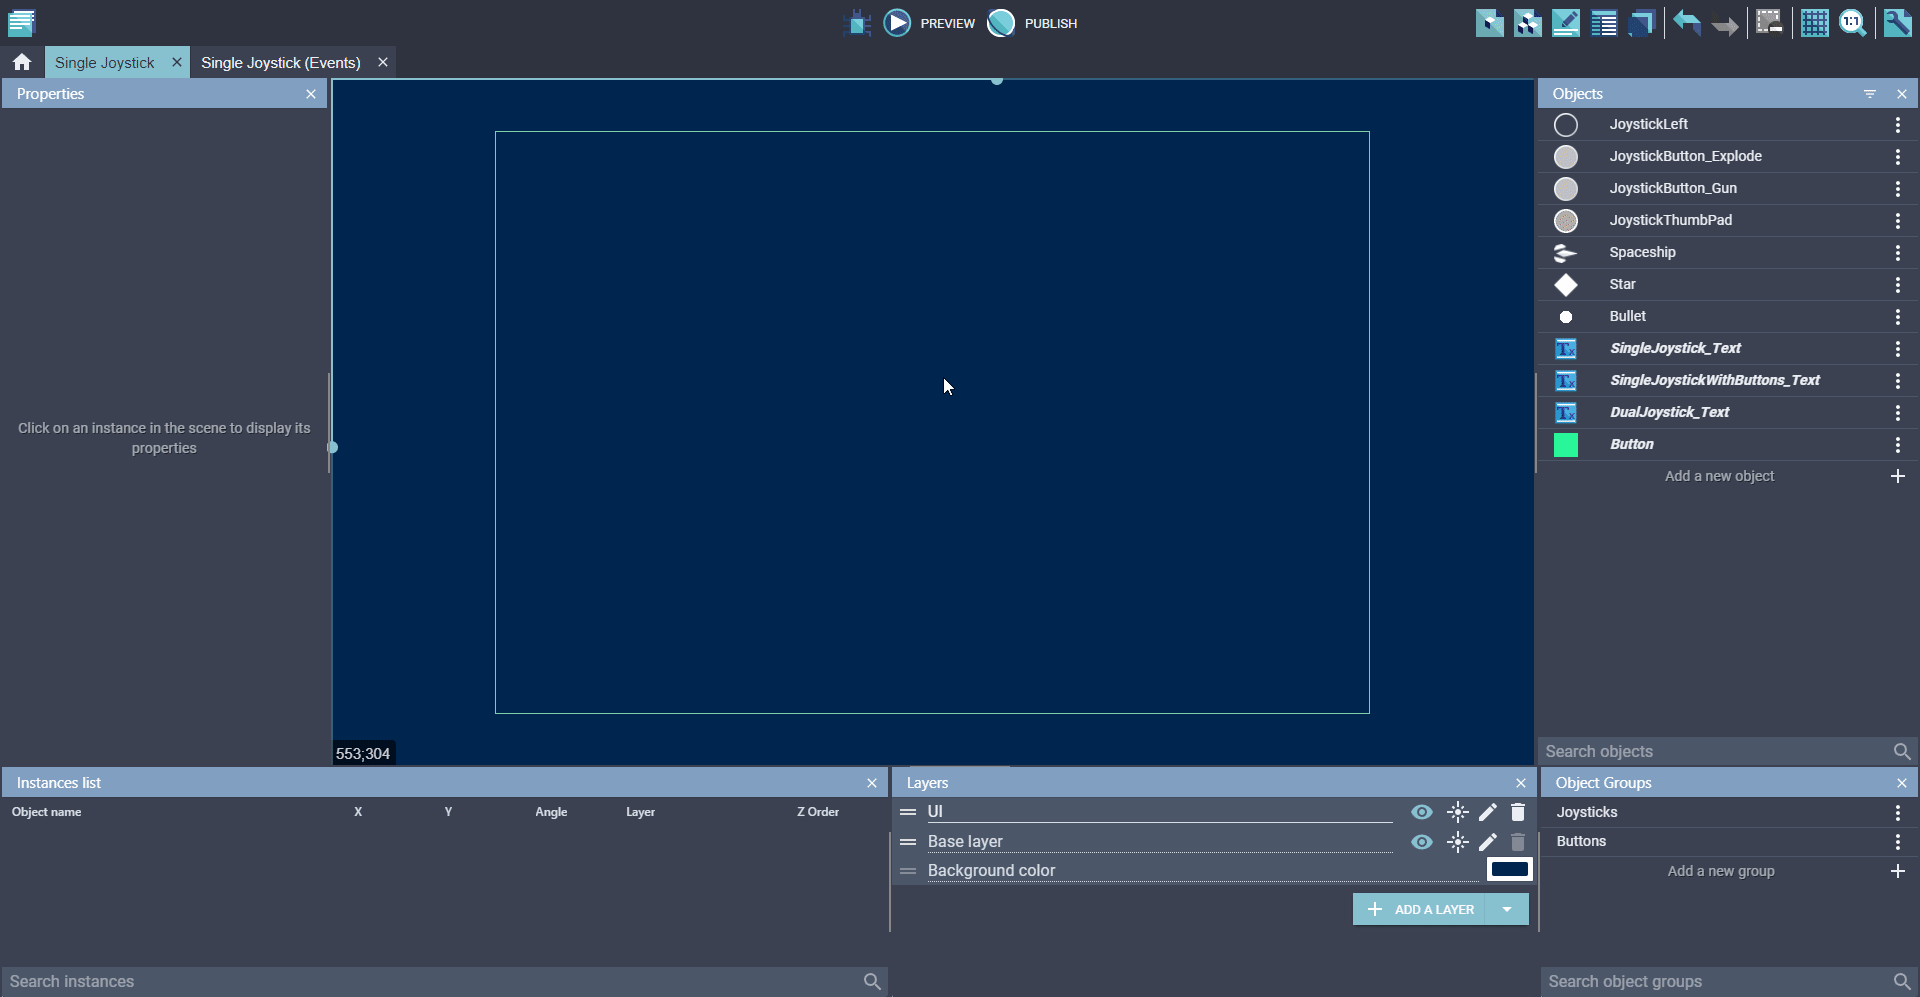Switch to Single Joystick (Events) tab
Viewport: 1920px width, 997px height.
[280, 62]
